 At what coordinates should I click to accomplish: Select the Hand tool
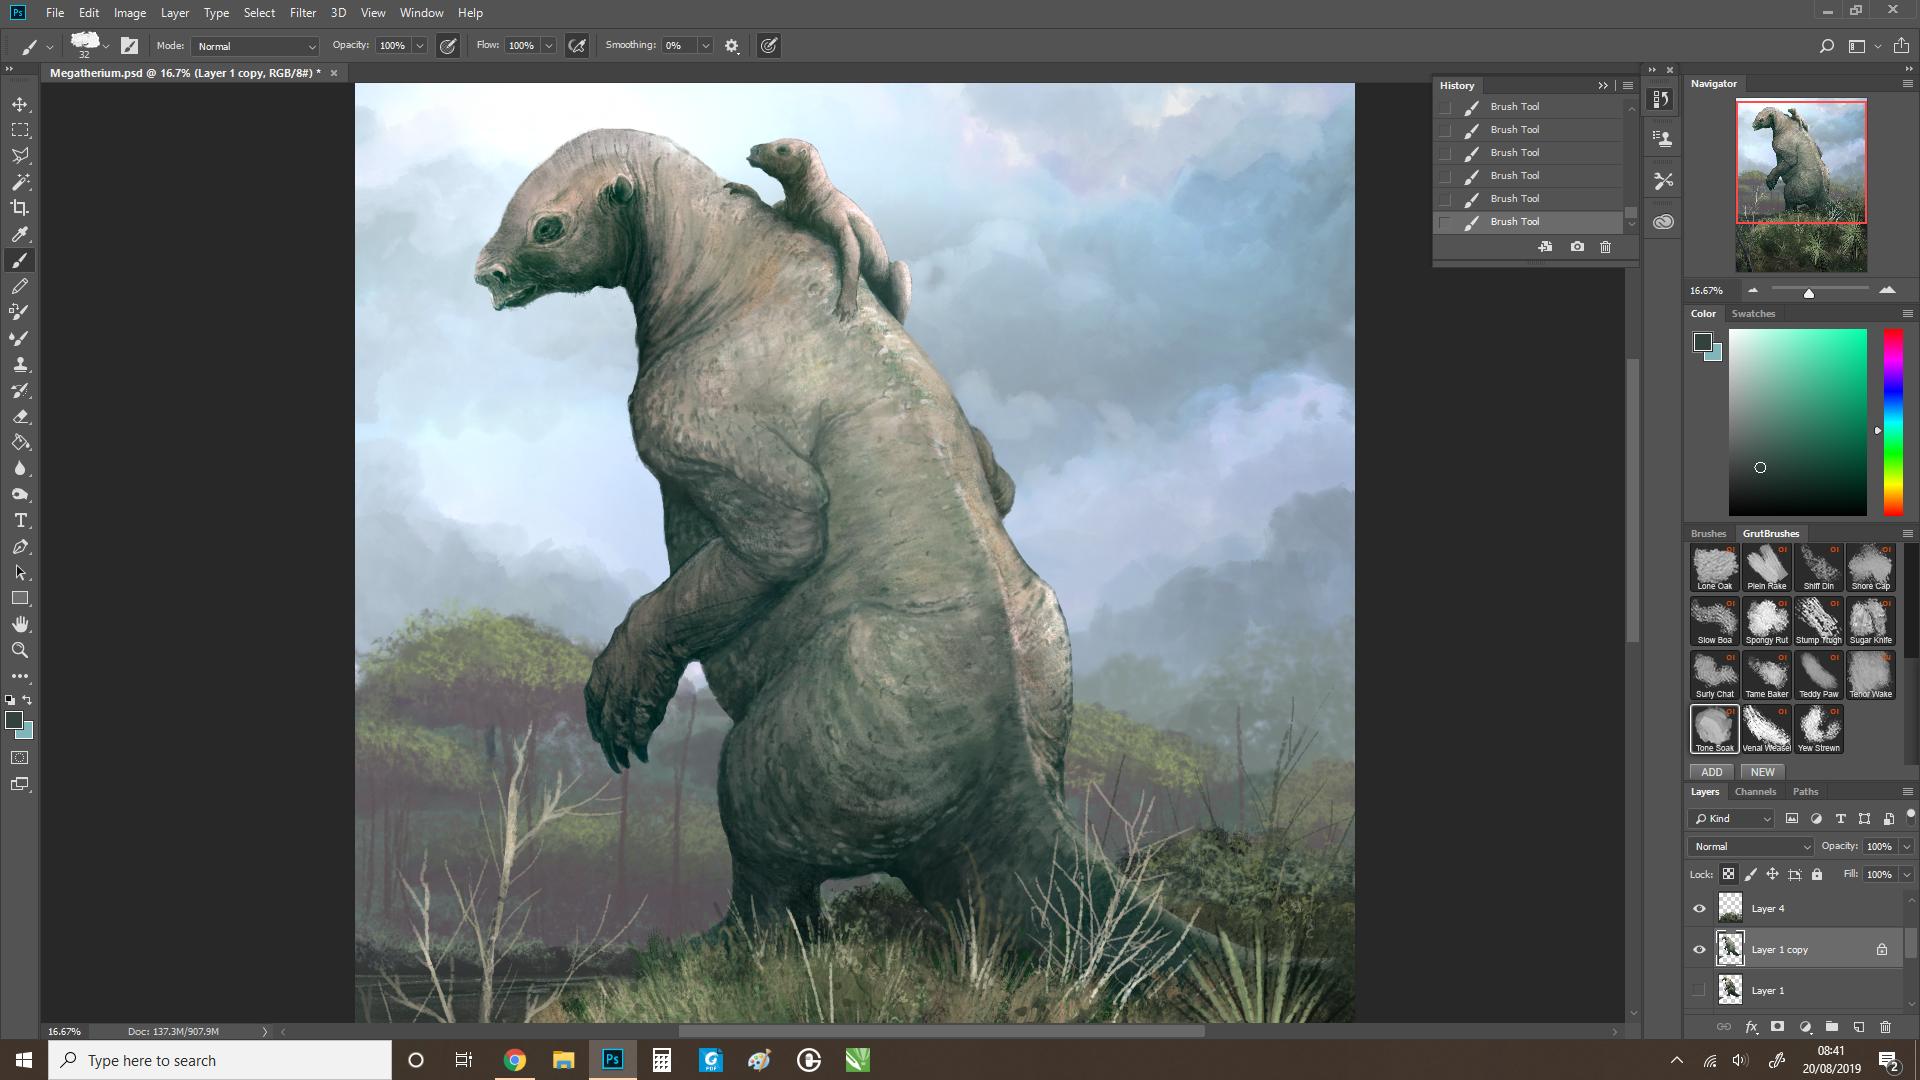pos(20,624)
